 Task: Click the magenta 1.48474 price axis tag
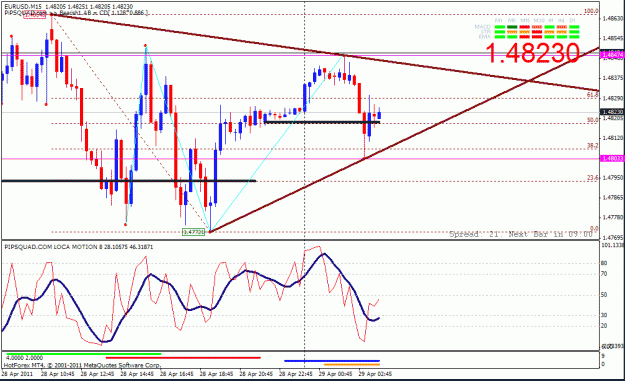coord(612,55)
